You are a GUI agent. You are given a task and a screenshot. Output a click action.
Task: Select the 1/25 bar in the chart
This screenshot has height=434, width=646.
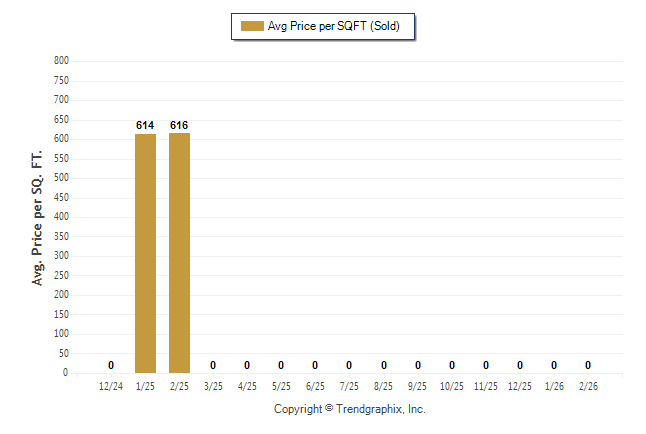[x=145, y=253]
